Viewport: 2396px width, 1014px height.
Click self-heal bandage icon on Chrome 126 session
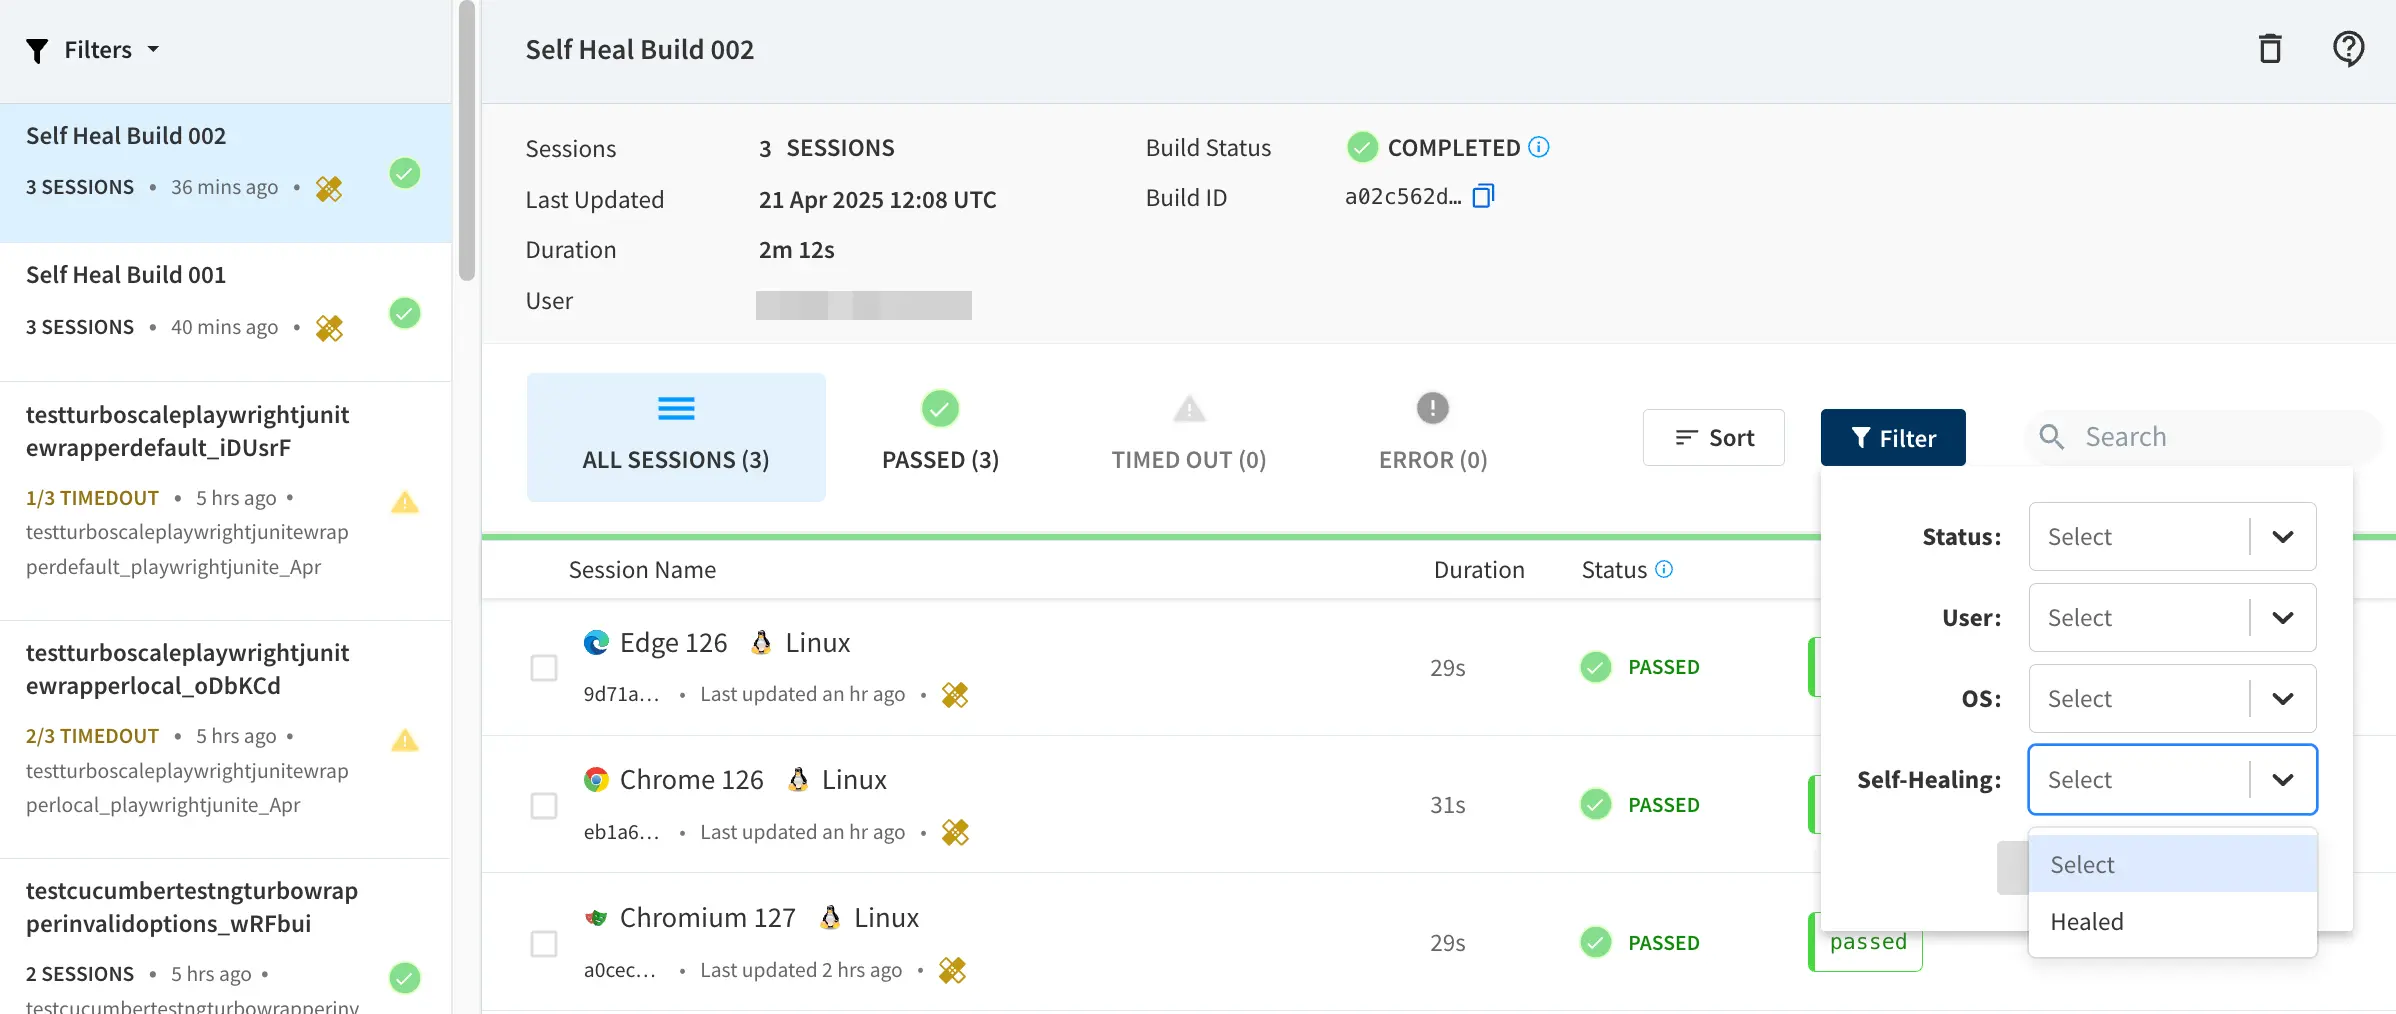pyautogui.click(x=955, y=832)
